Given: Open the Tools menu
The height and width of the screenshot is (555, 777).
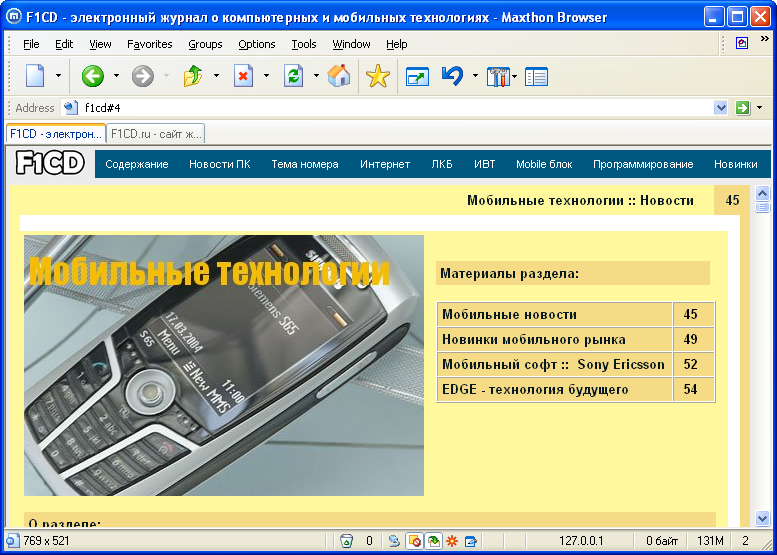Looking at the screenshot, I should pos(304,44).
